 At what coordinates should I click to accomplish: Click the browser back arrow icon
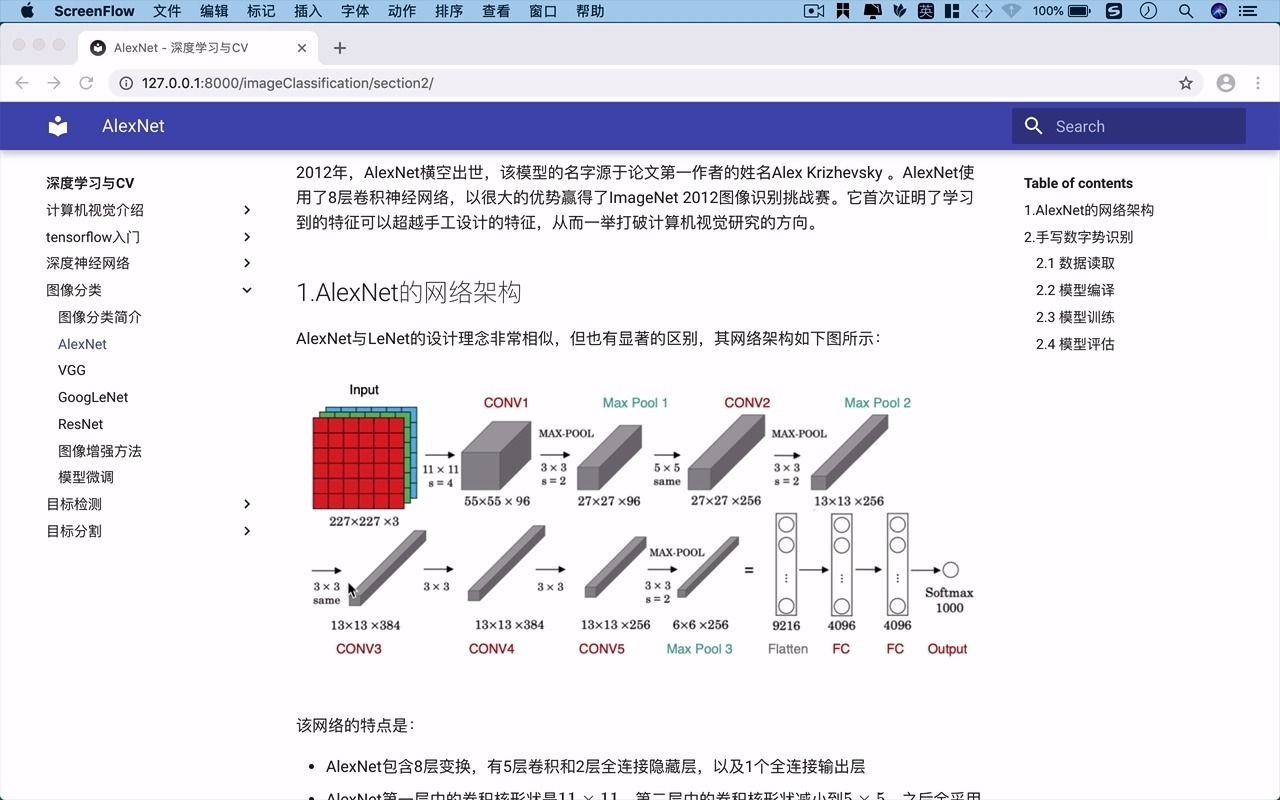tap(22, 83)
